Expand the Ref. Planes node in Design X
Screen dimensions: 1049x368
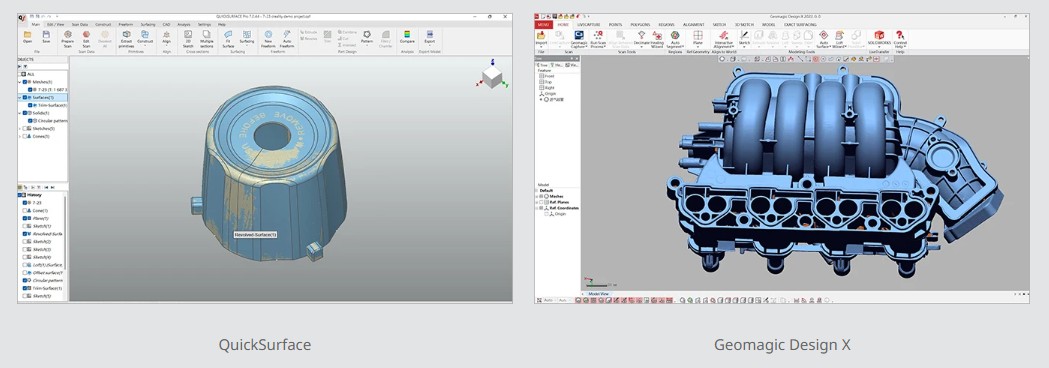coord(537,202)
